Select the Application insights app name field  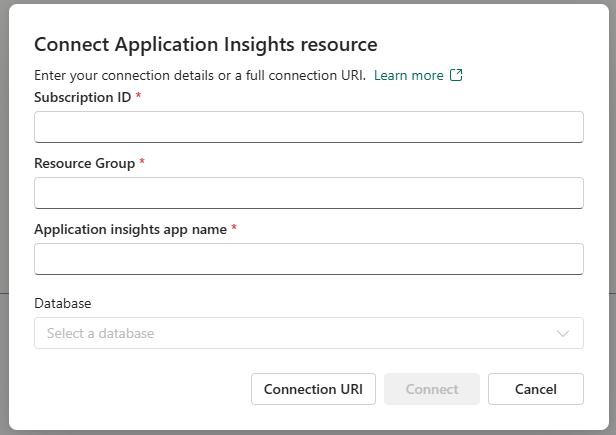point(308,259)
